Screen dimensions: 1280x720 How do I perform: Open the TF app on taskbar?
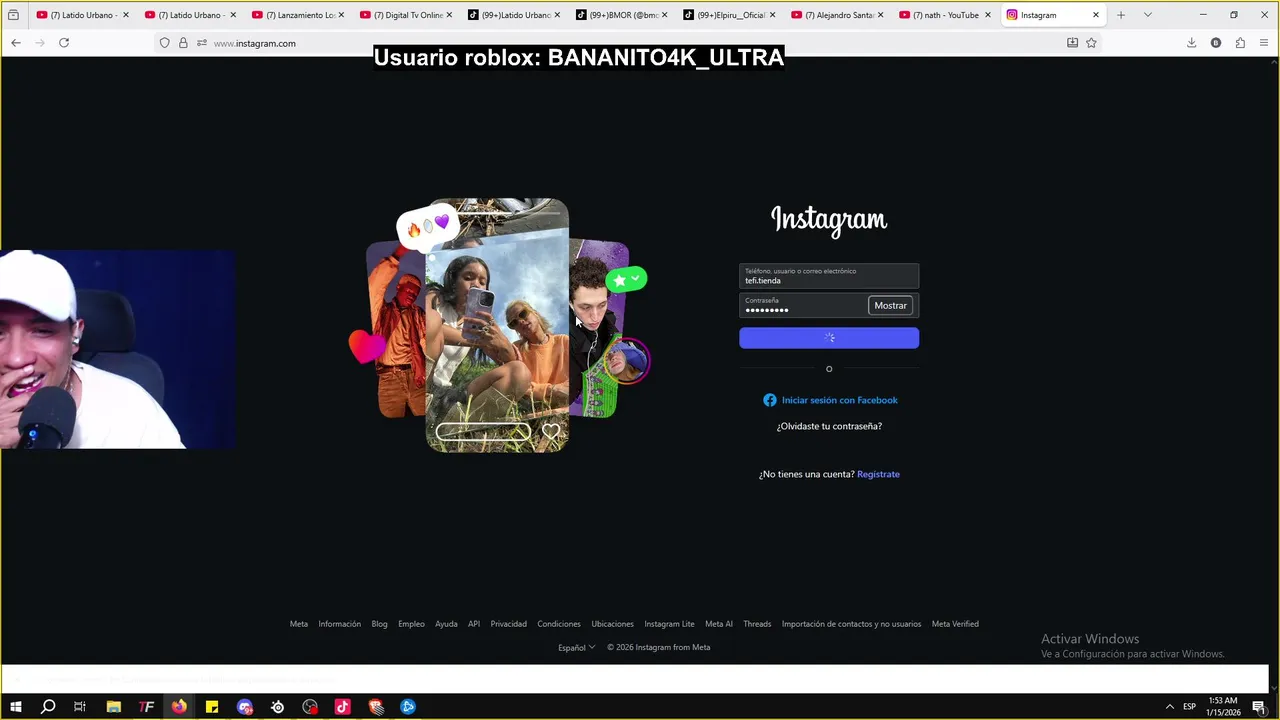coord(146,706)
